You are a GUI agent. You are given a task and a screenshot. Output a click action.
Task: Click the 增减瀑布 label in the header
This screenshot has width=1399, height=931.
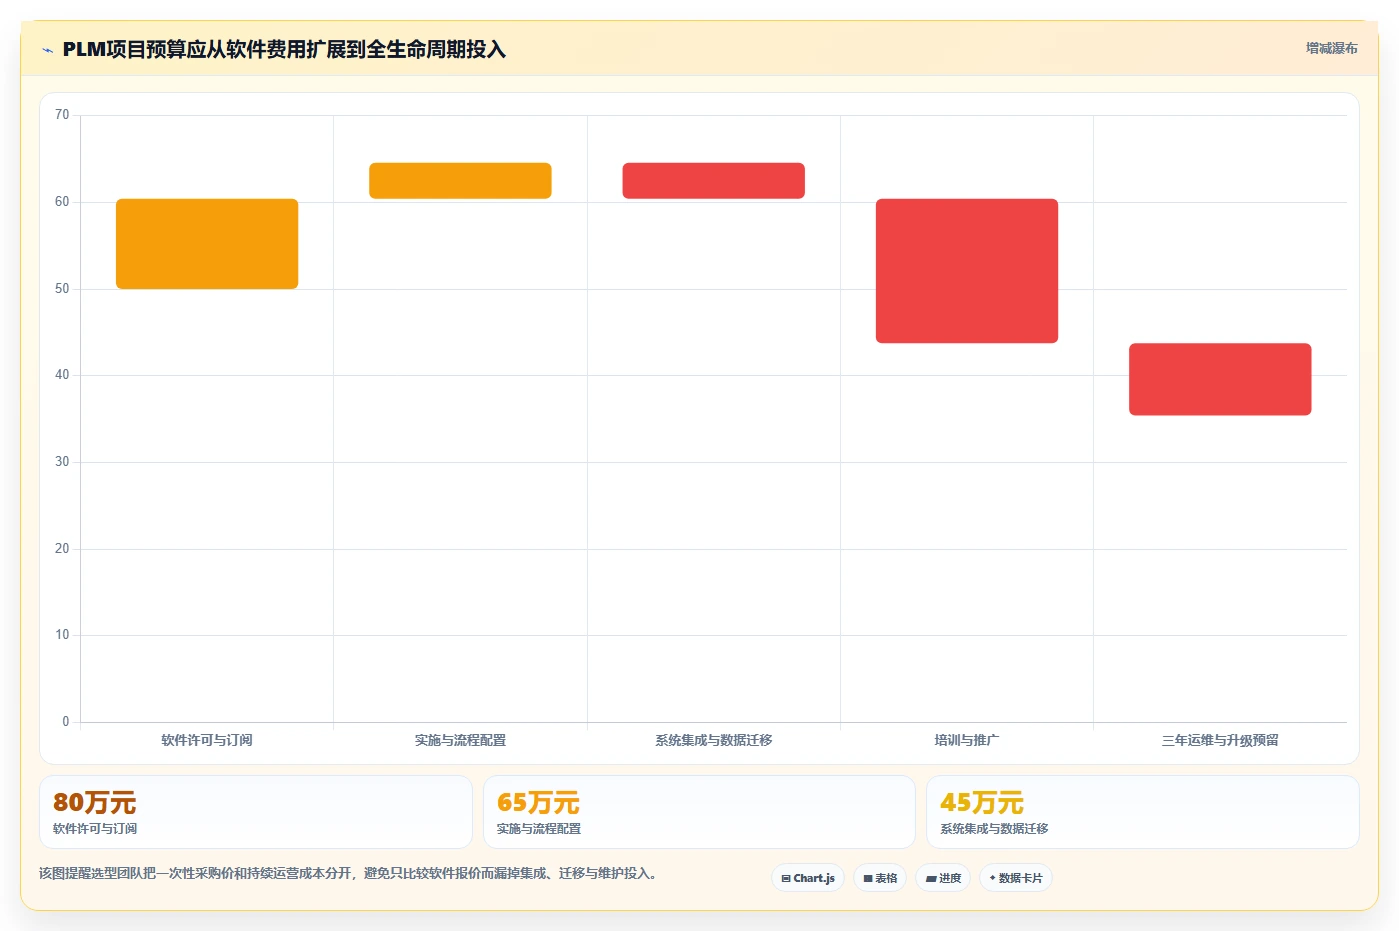1331,48
